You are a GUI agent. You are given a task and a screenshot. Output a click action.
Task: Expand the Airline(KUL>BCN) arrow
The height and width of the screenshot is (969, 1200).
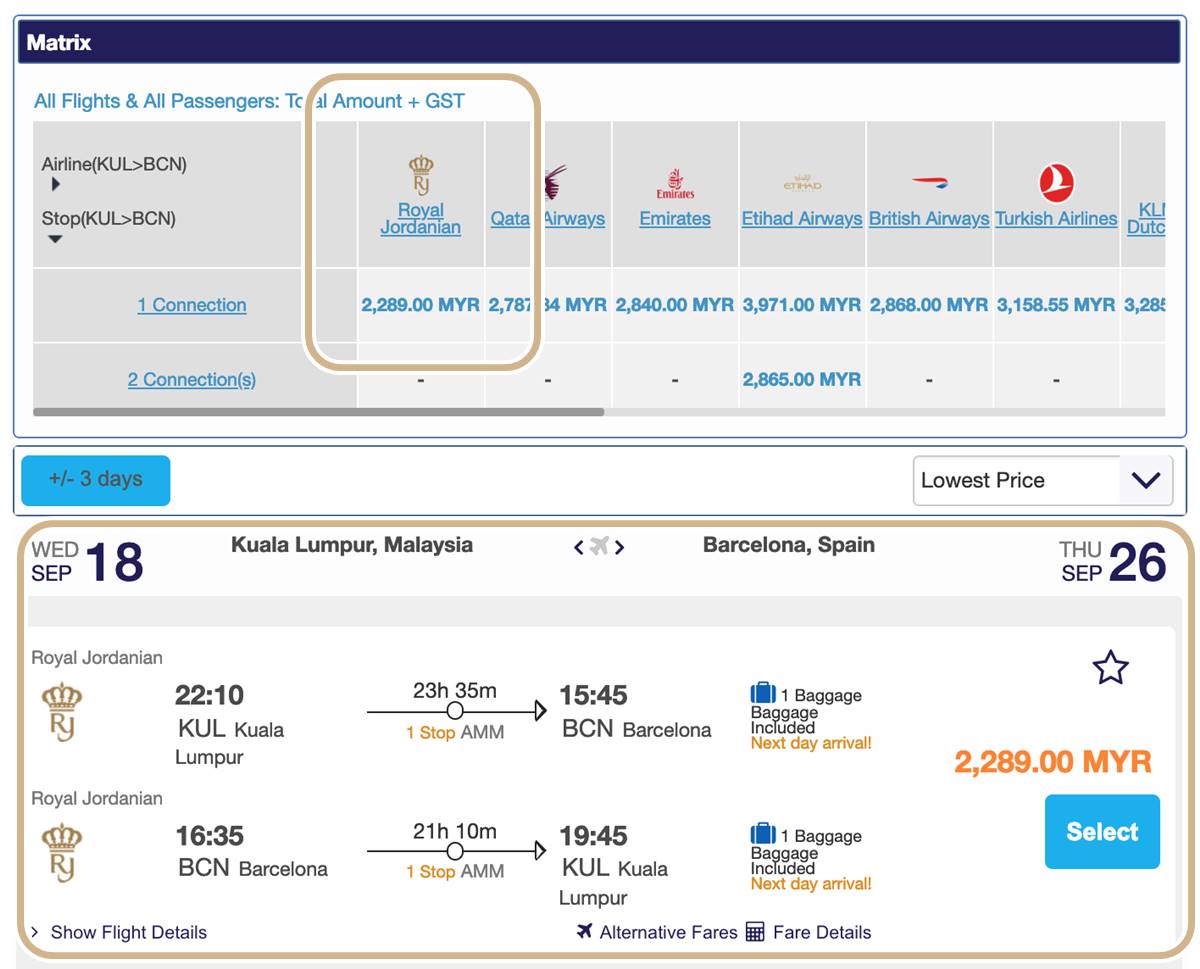click(x=55, y=185)
